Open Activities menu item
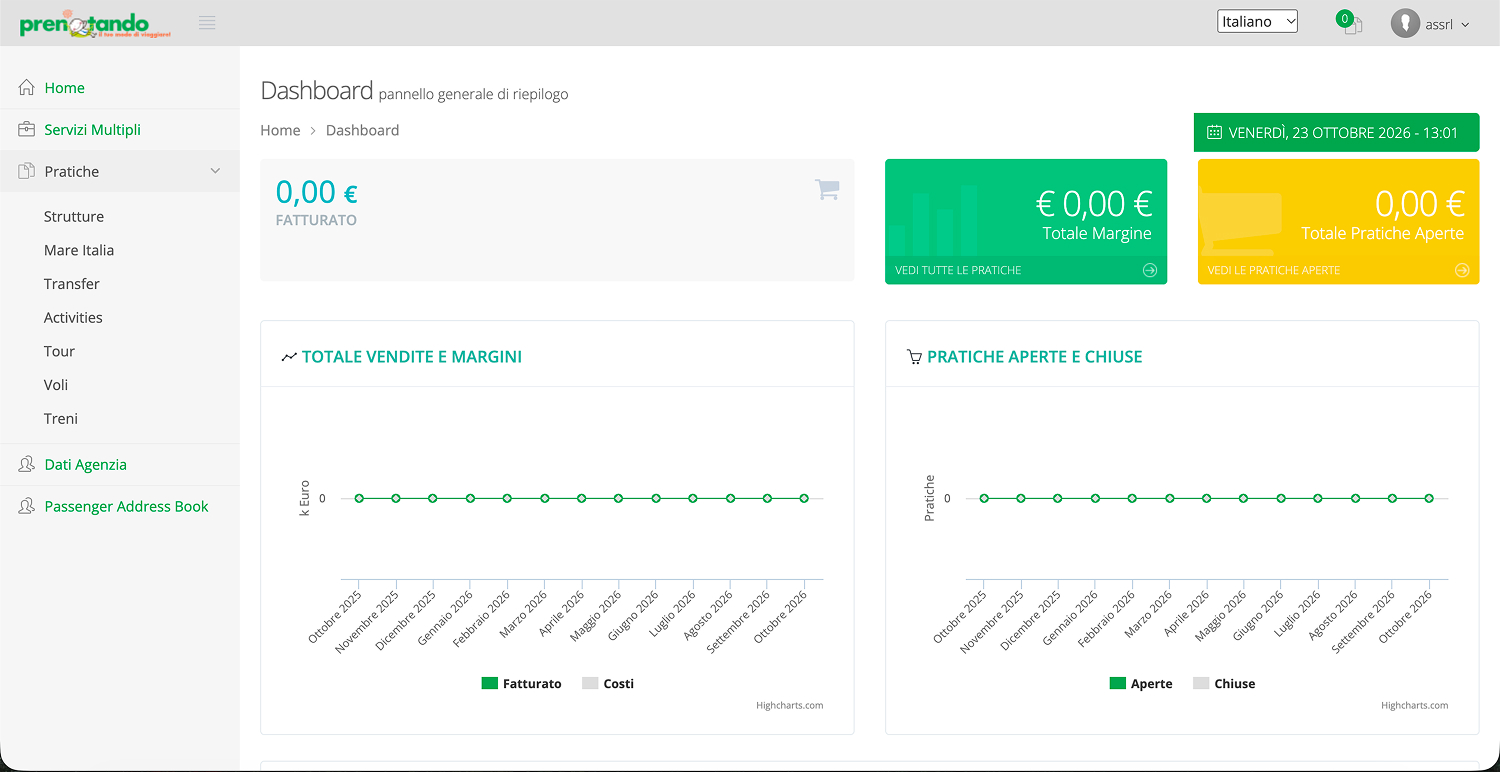 pyautogui.click(x=73, y=318)
